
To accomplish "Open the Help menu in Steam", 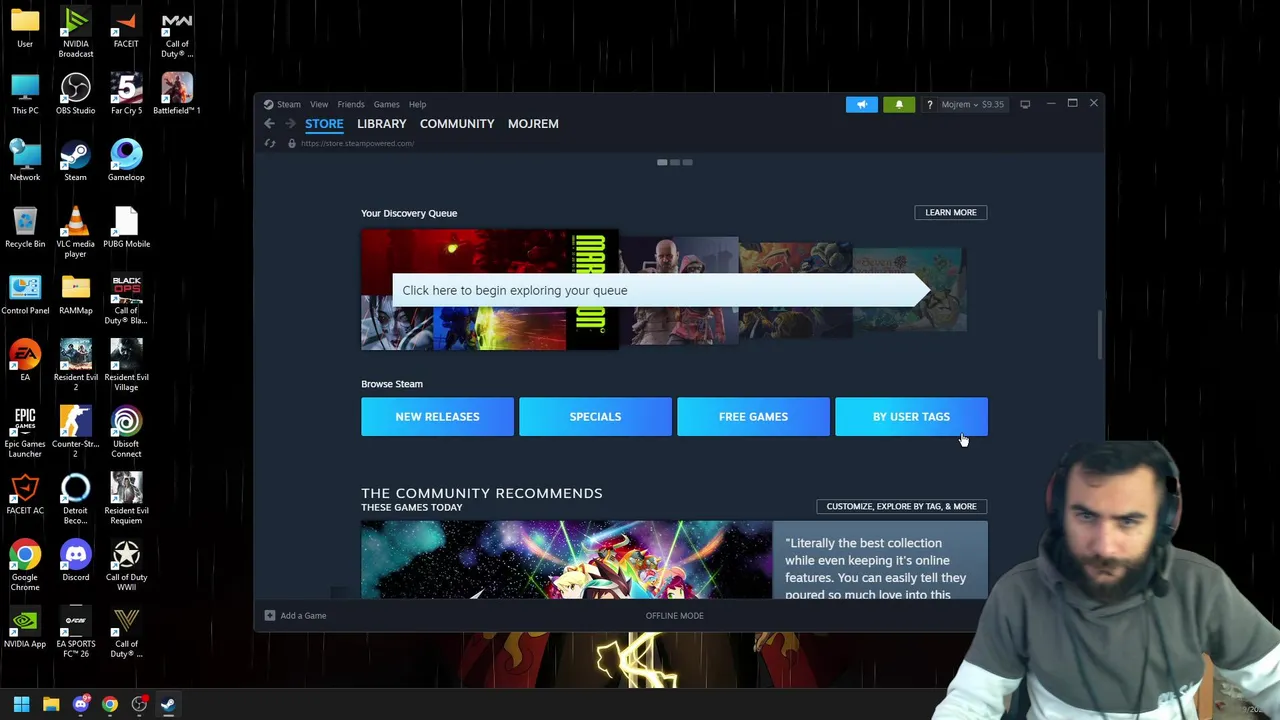I will [x=417, y=104].
